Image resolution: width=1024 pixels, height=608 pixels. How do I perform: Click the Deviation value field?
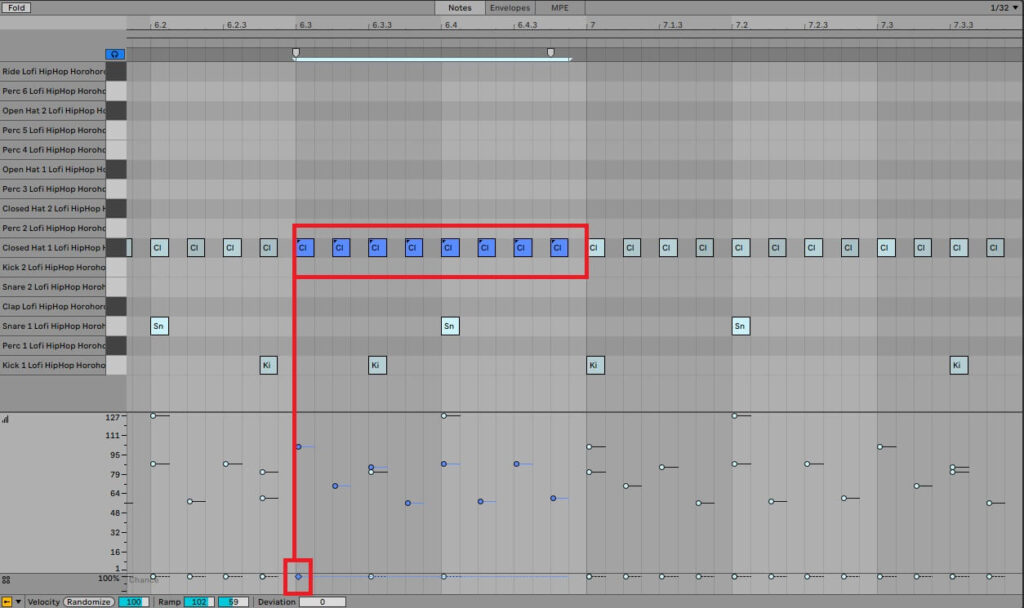pos(322,601)
